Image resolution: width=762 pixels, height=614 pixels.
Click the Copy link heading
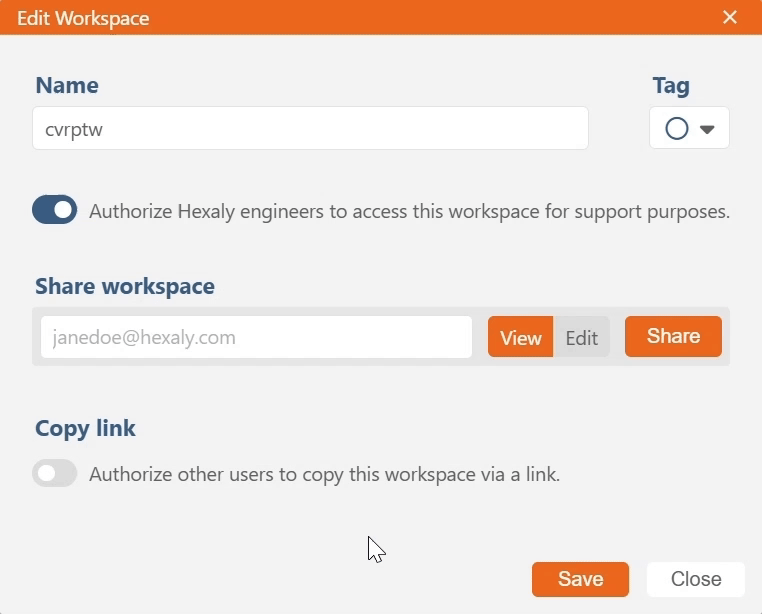[x=85, y=429]
